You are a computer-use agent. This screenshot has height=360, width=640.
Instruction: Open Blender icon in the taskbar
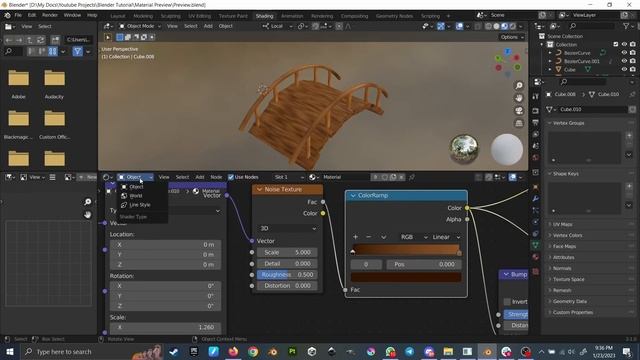pyautogui.click(x=487, y=351)
